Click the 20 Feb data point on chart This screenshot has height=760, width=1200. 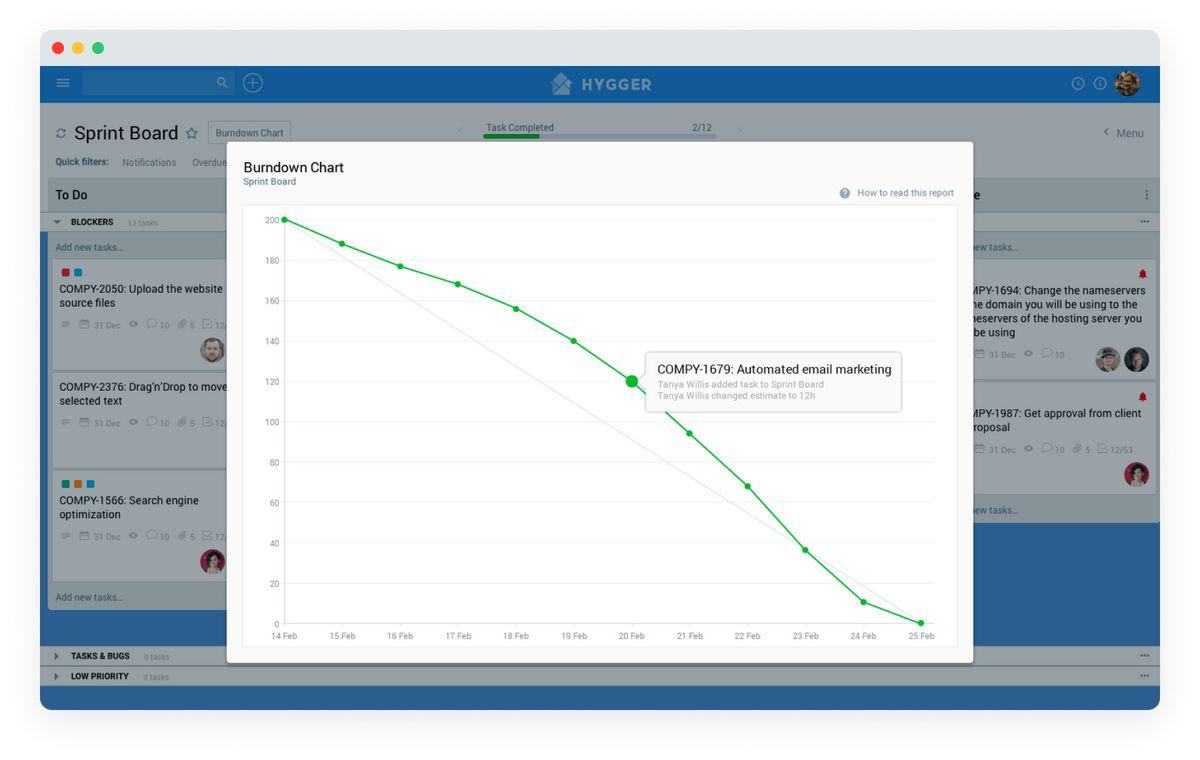[x=632, y=381]
